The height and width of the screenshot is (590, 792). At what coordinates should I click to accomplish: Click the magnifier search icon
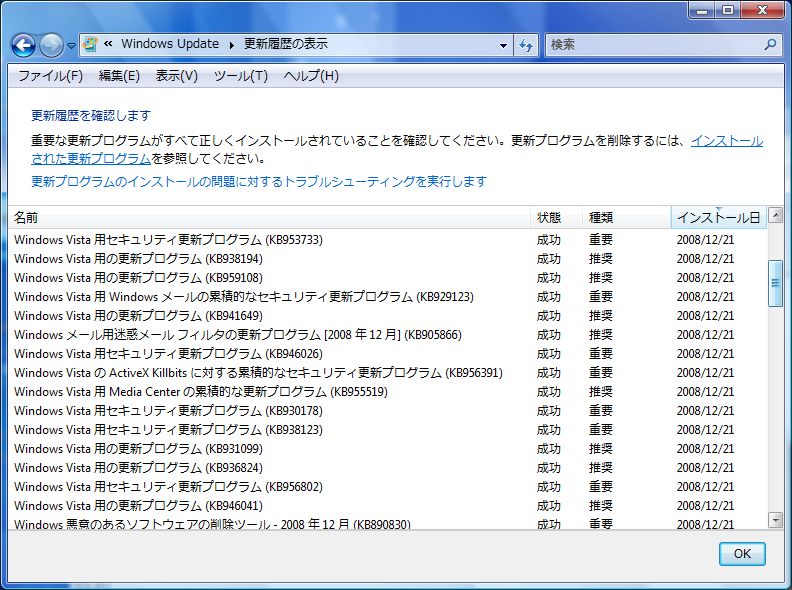tap(770, 44)
